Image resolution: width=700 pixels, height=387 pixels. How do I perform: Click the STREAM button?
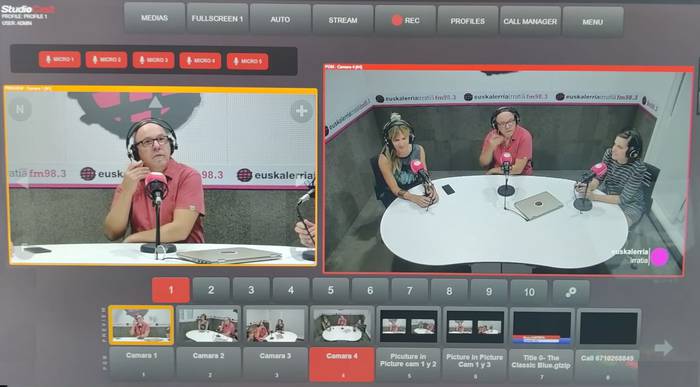tap(343, 20)
